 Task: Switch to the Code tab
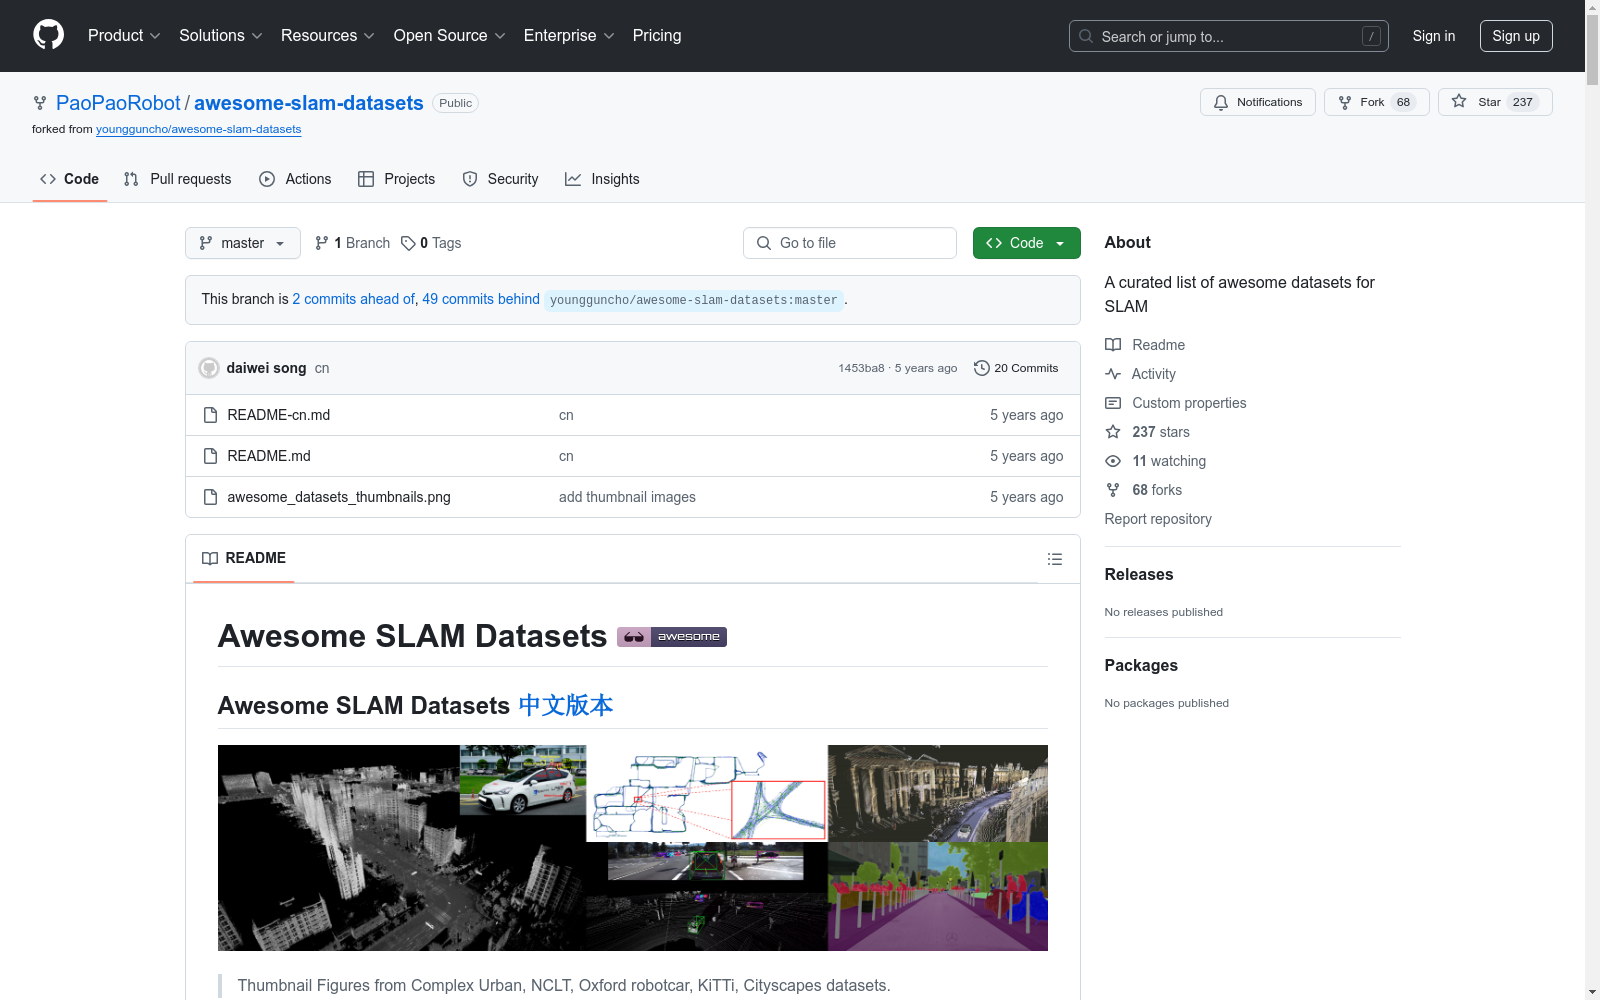pos(70,179)
